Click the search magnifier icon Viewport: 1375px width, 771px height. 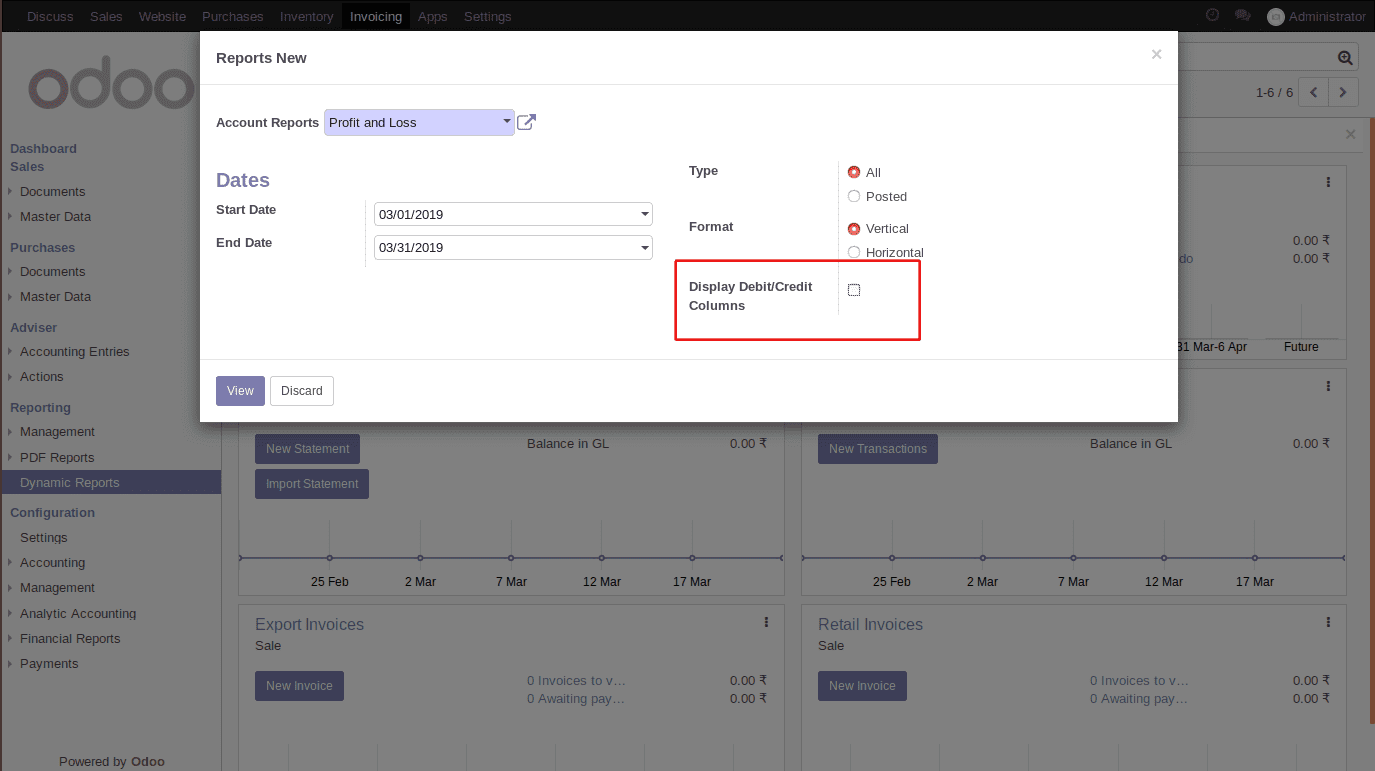[1345, 58]
